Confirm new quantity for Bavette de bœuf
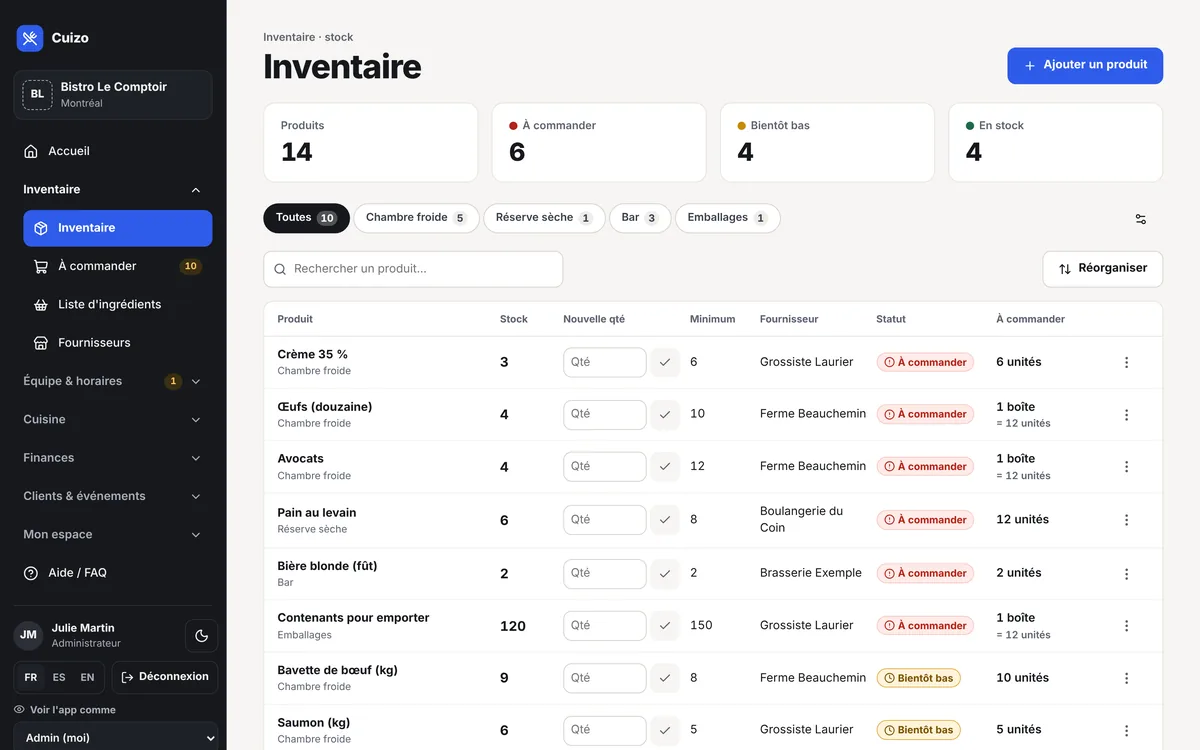Screen dimensions: 1200x750 665,677
